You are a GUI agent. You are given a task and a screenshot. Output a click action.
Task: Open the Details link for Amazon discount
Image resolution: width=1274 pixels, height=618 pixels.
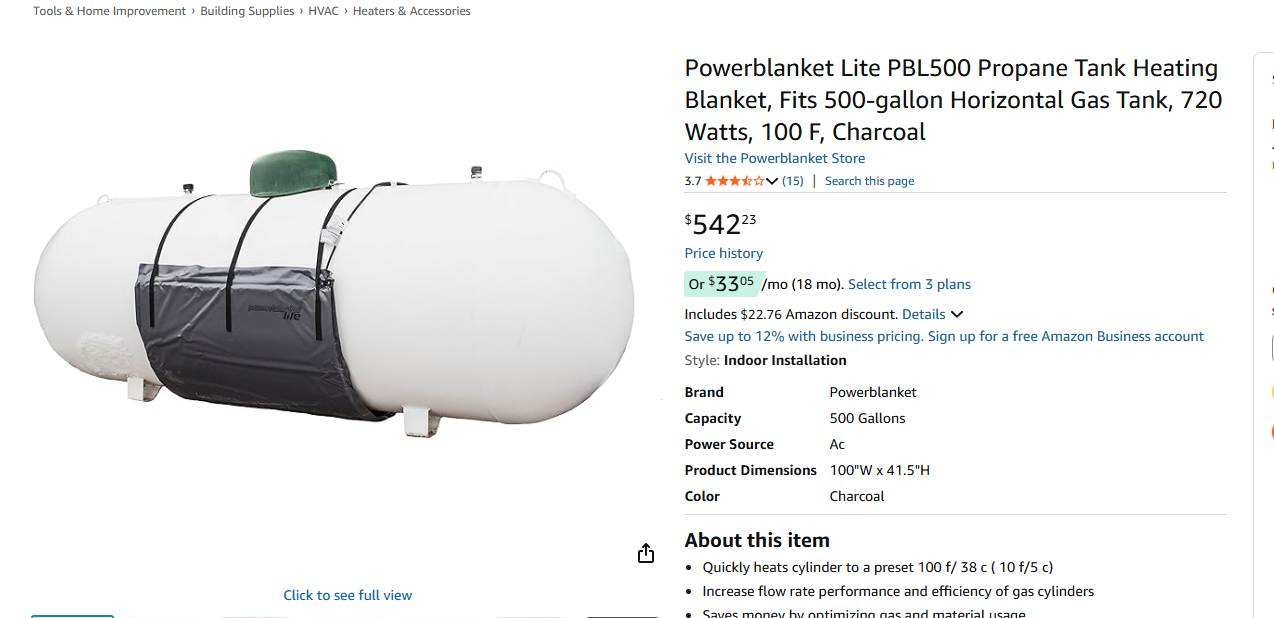(923, 314)
